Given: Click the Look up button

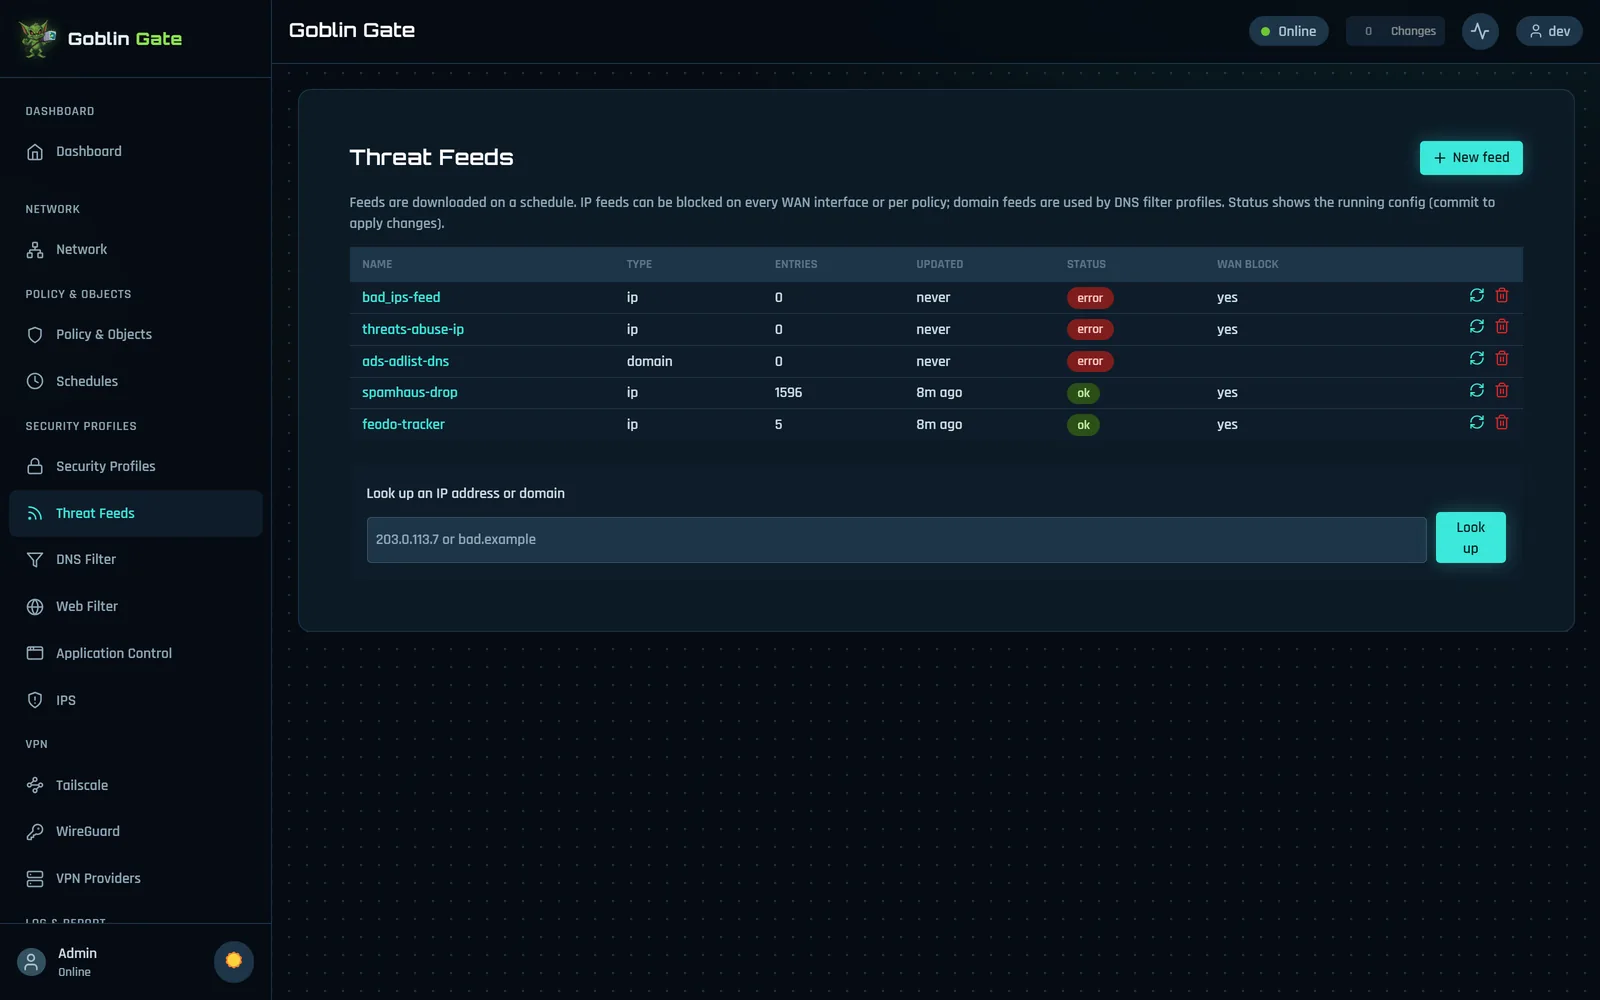Looking at the screenshot, I should pos(1470,538).
